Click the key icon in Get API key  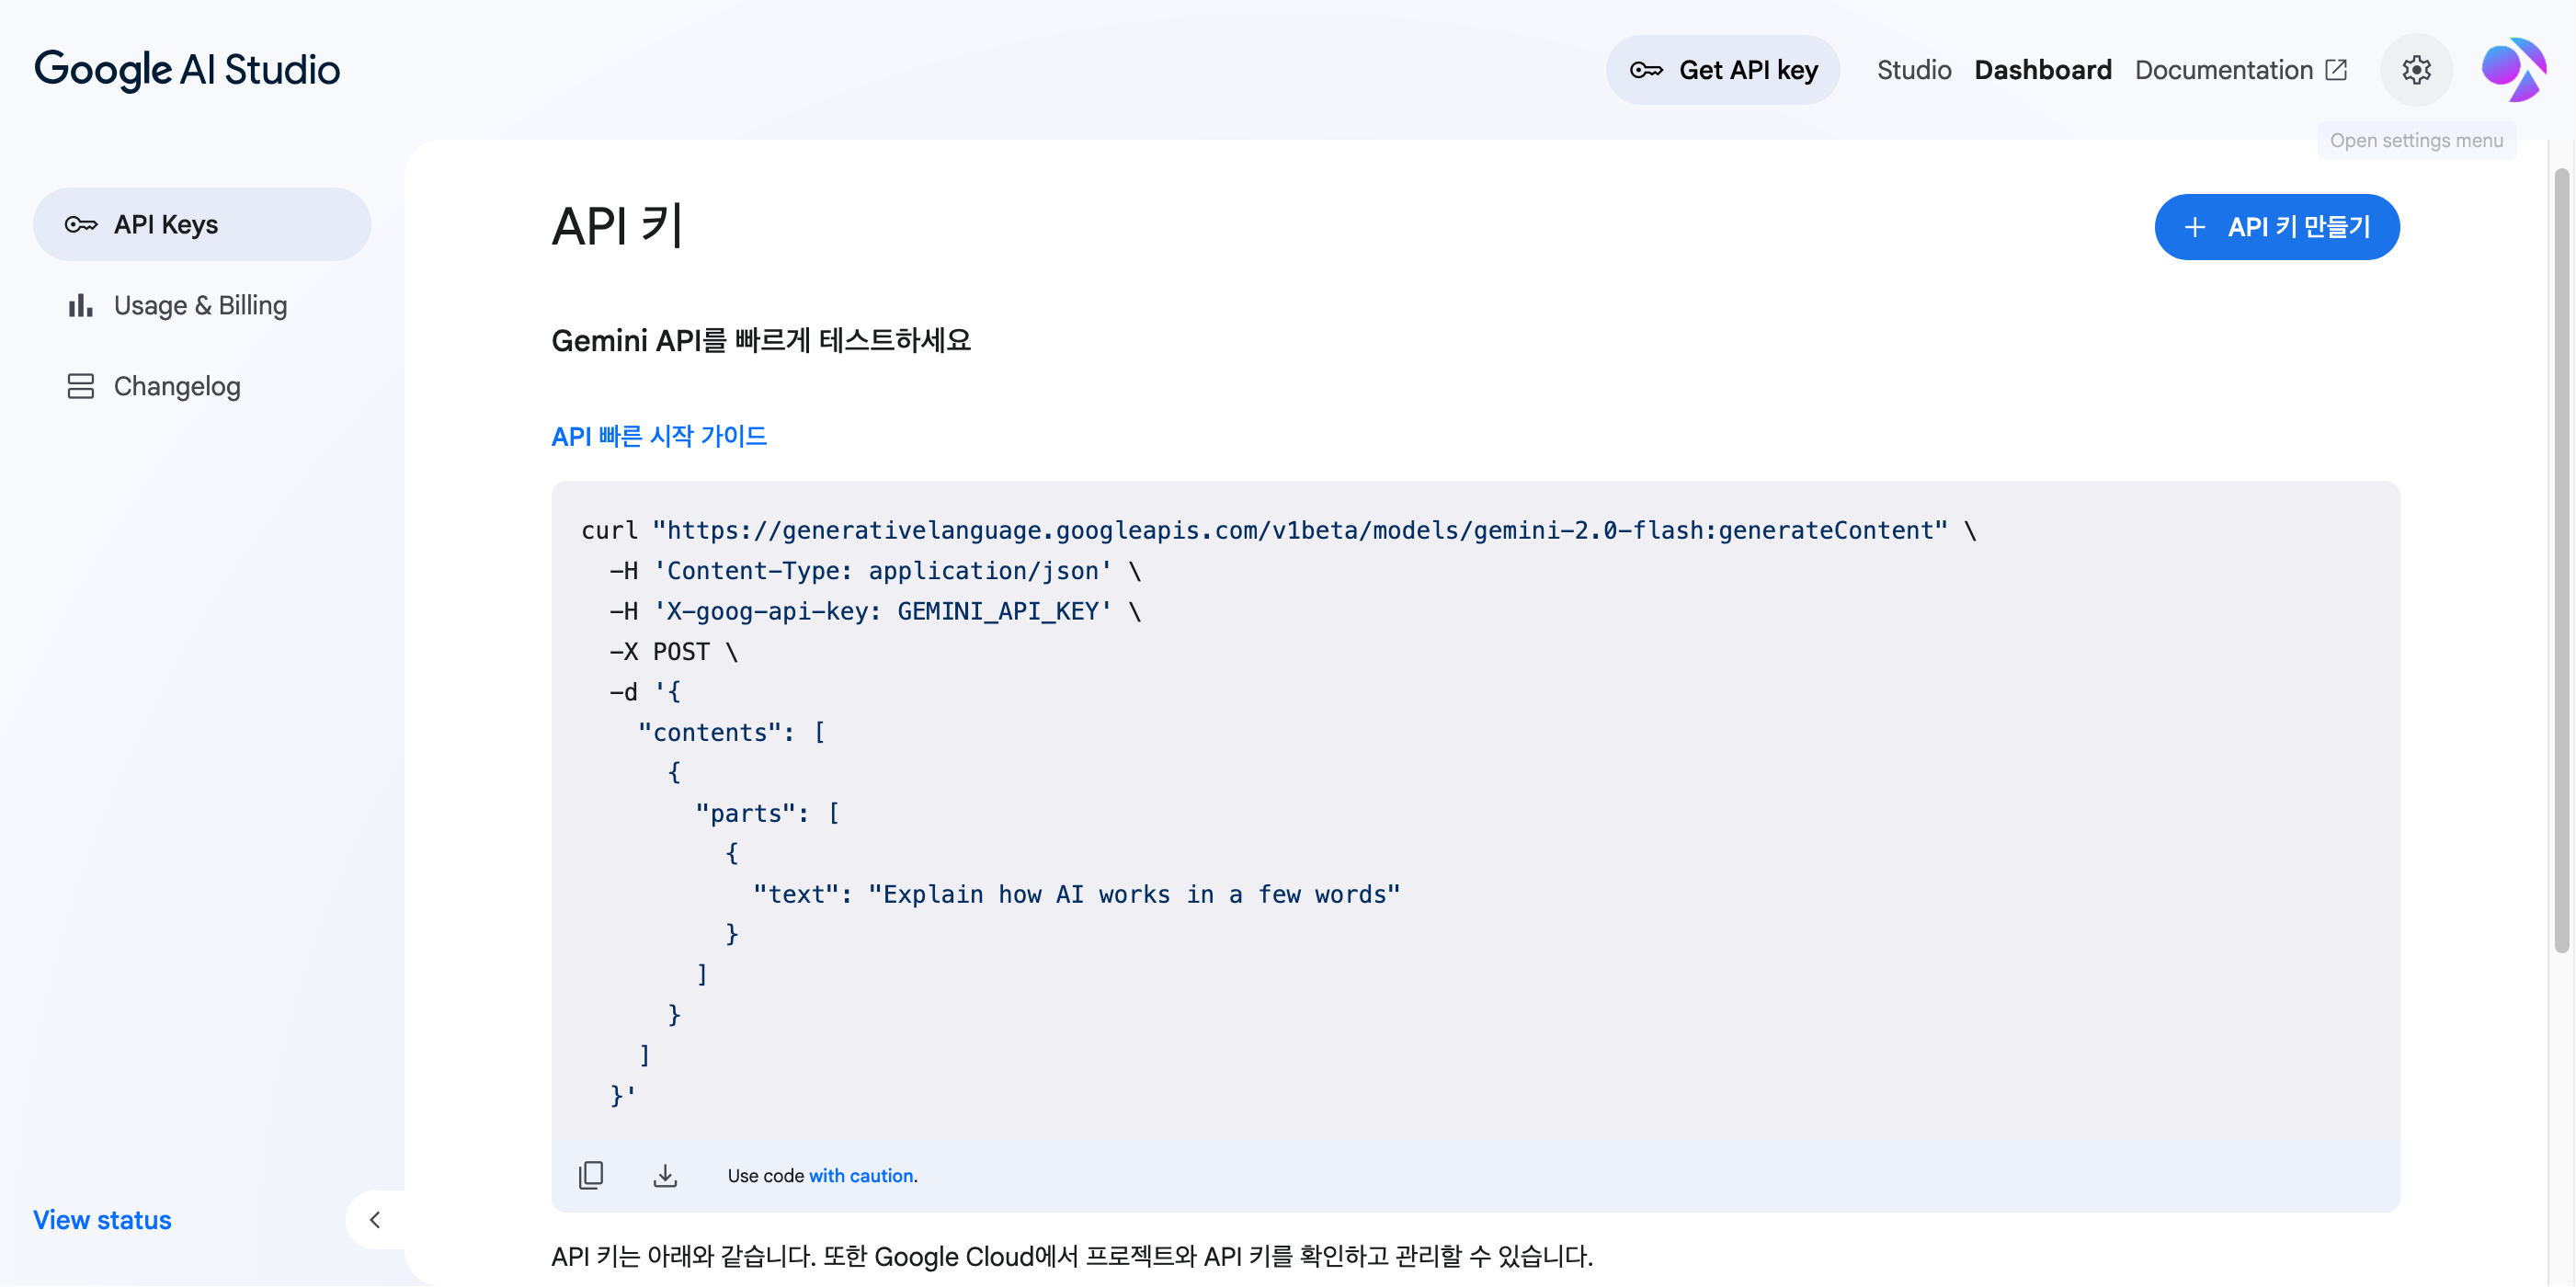tap(1646, 70)
